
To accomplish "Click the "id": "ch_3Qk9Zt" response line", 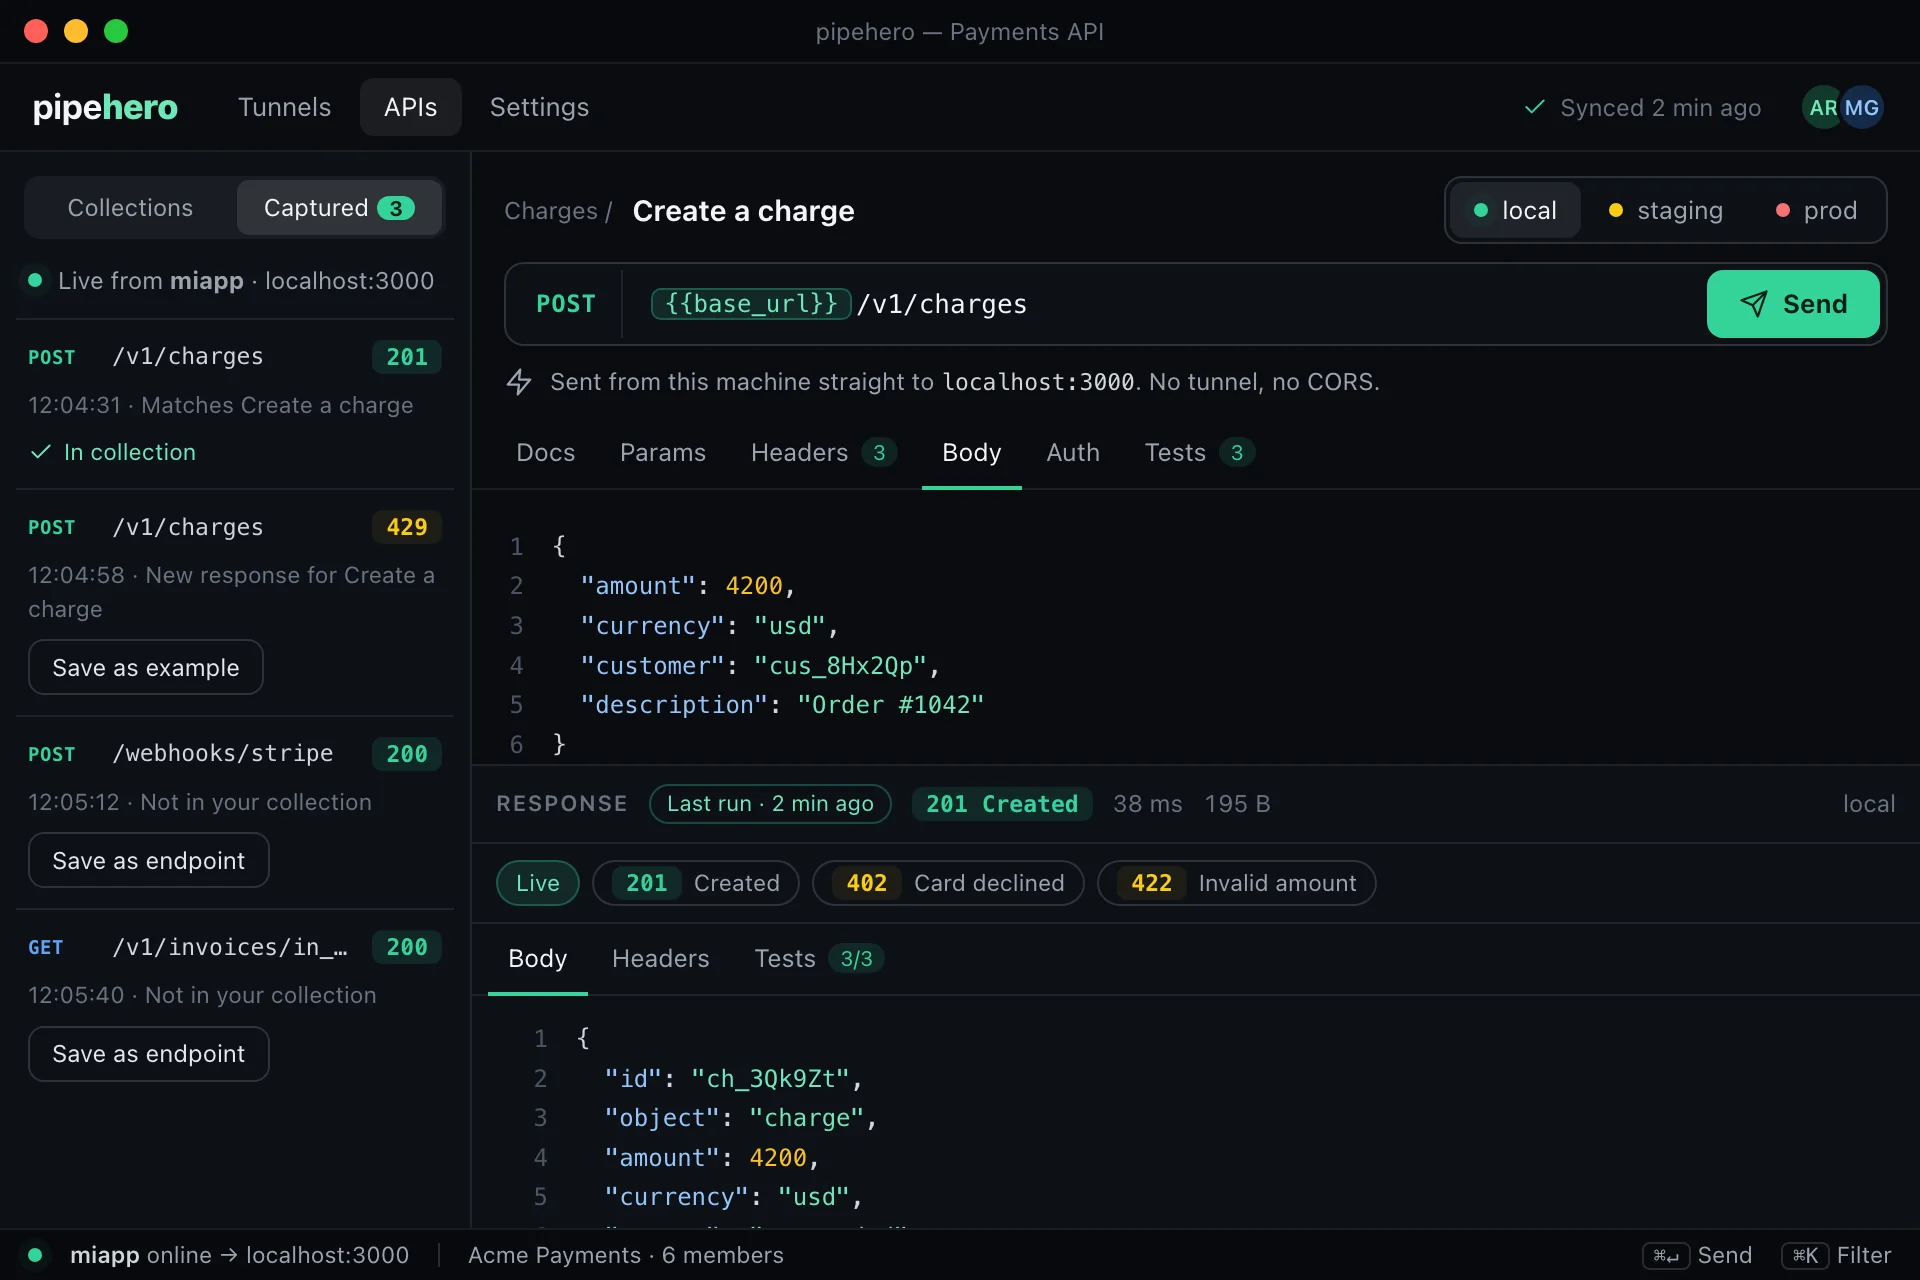I will (733, 1079).
